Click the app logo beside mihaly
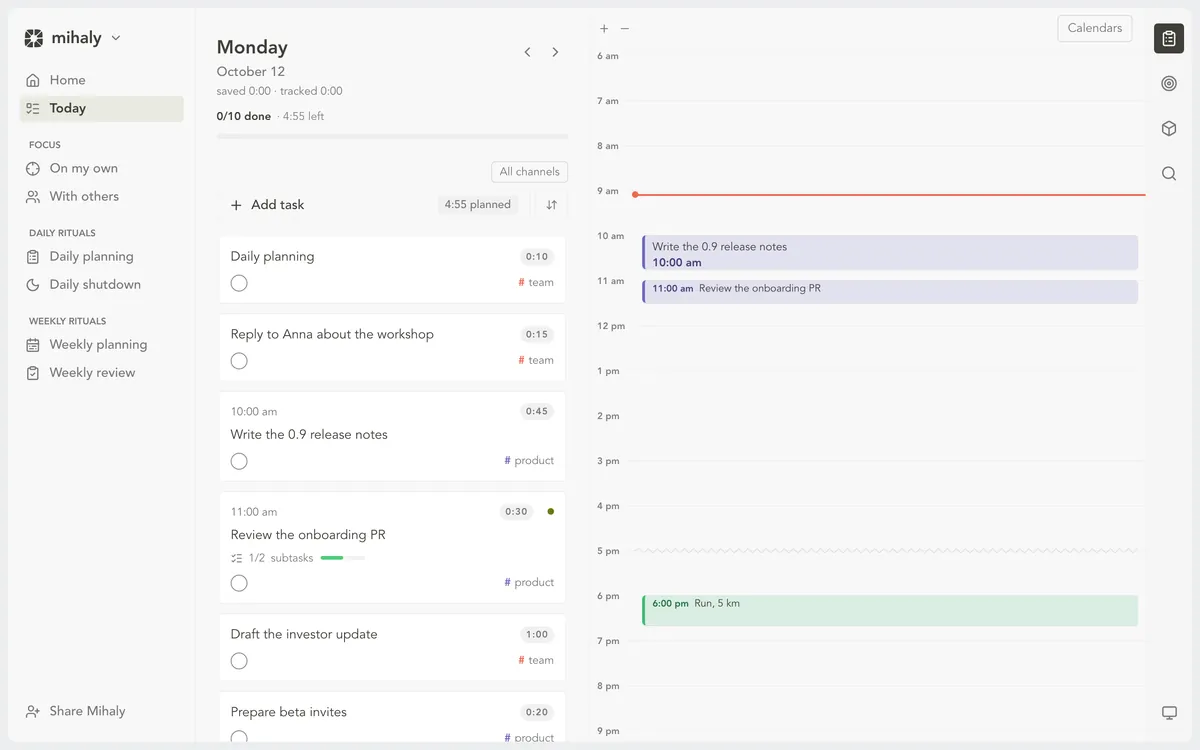Screen dimensions: 1200x750 pyautogui.click(x=34, y=38)
